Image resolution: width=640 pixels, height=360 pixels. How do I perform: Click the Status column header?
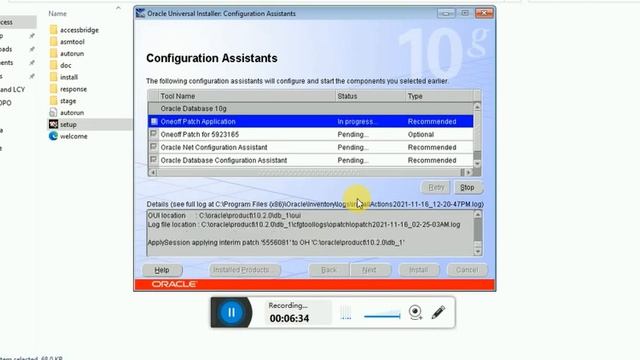(x=370, y=96)
